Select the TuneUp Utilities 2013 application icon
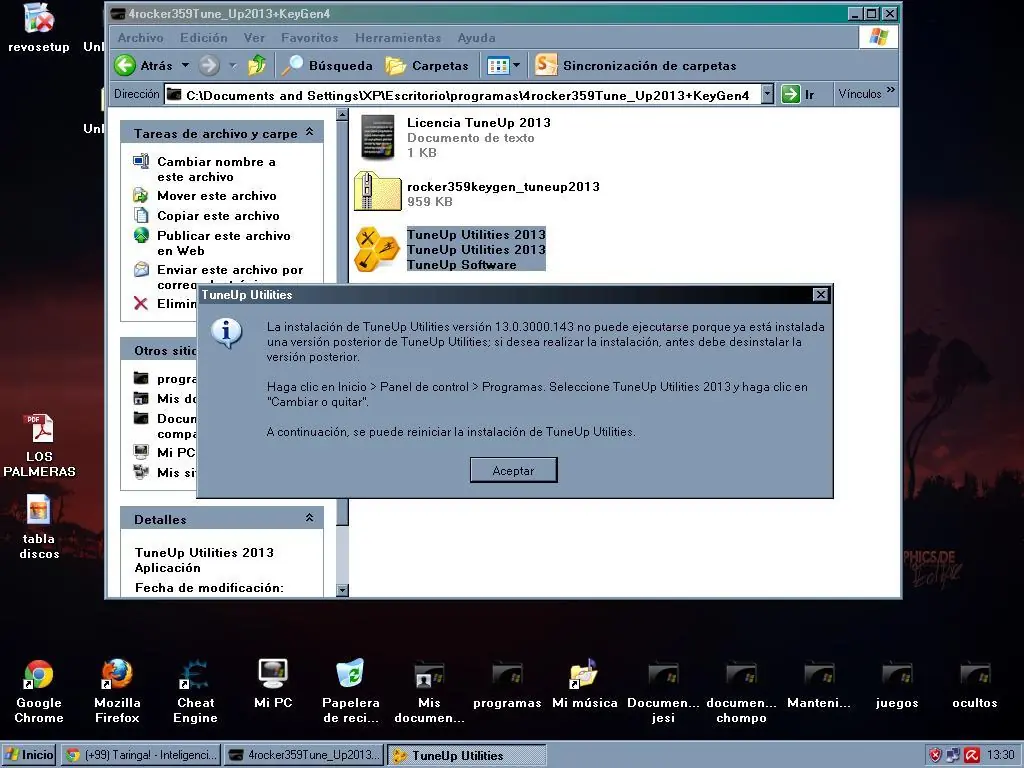 (376, 249)
